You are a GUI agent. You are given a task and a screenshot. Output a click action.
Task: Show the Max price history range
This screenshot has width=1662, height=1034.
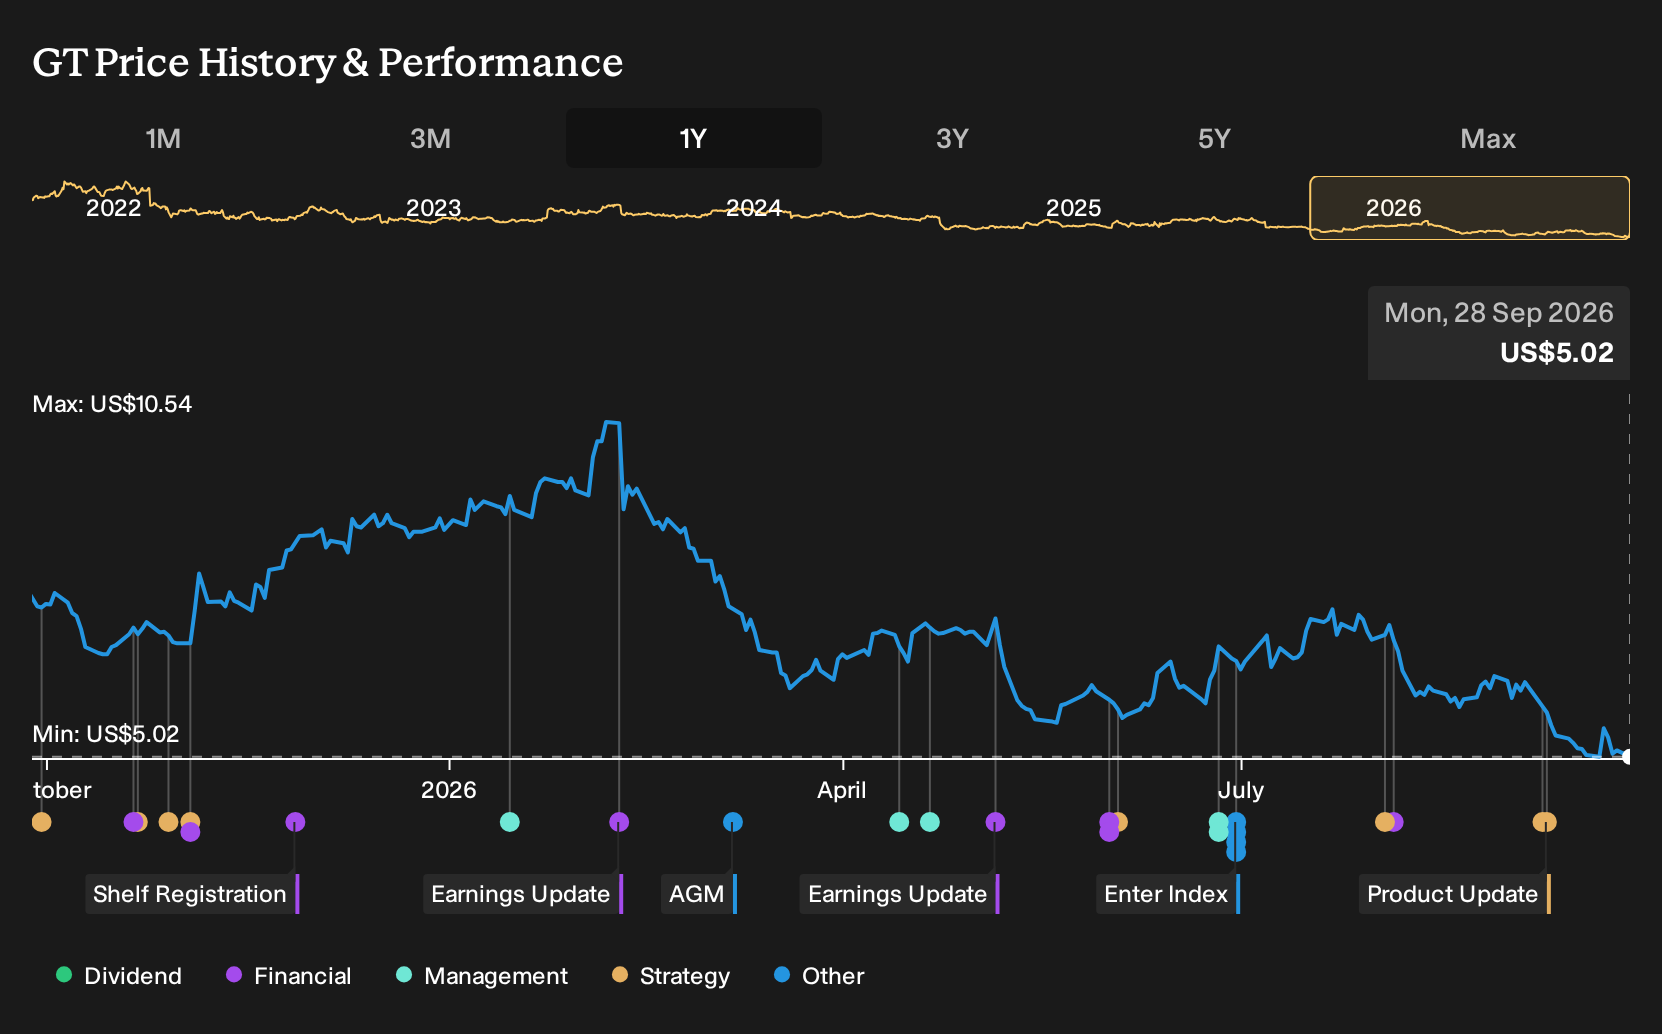pos(1488,138)
